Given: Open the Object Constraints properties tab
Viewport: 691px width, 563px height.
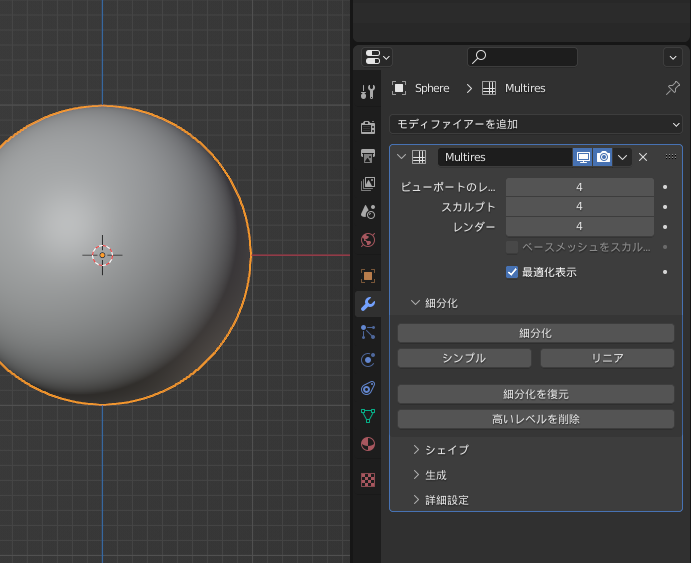Looking at the screenshot, I should (368, 388).
